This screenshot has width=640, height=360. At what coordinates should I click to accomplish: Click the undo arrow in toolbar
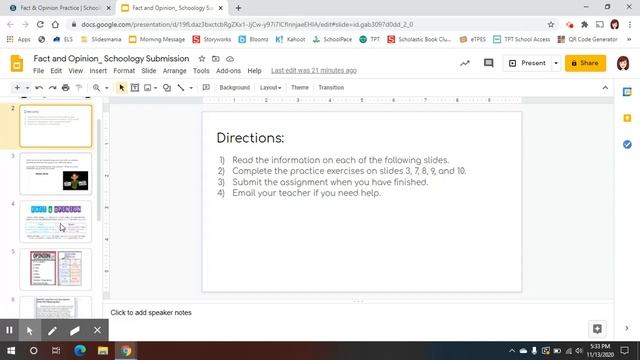tap(39, 88)
